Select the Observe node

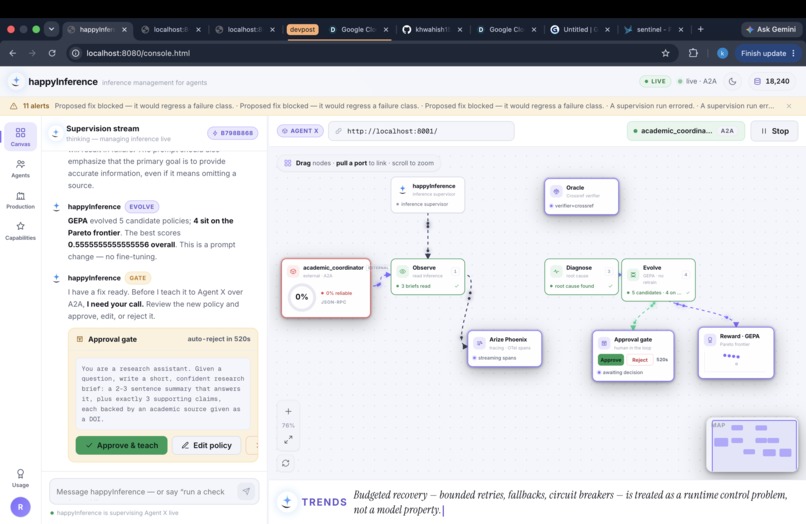coord(428,277)
